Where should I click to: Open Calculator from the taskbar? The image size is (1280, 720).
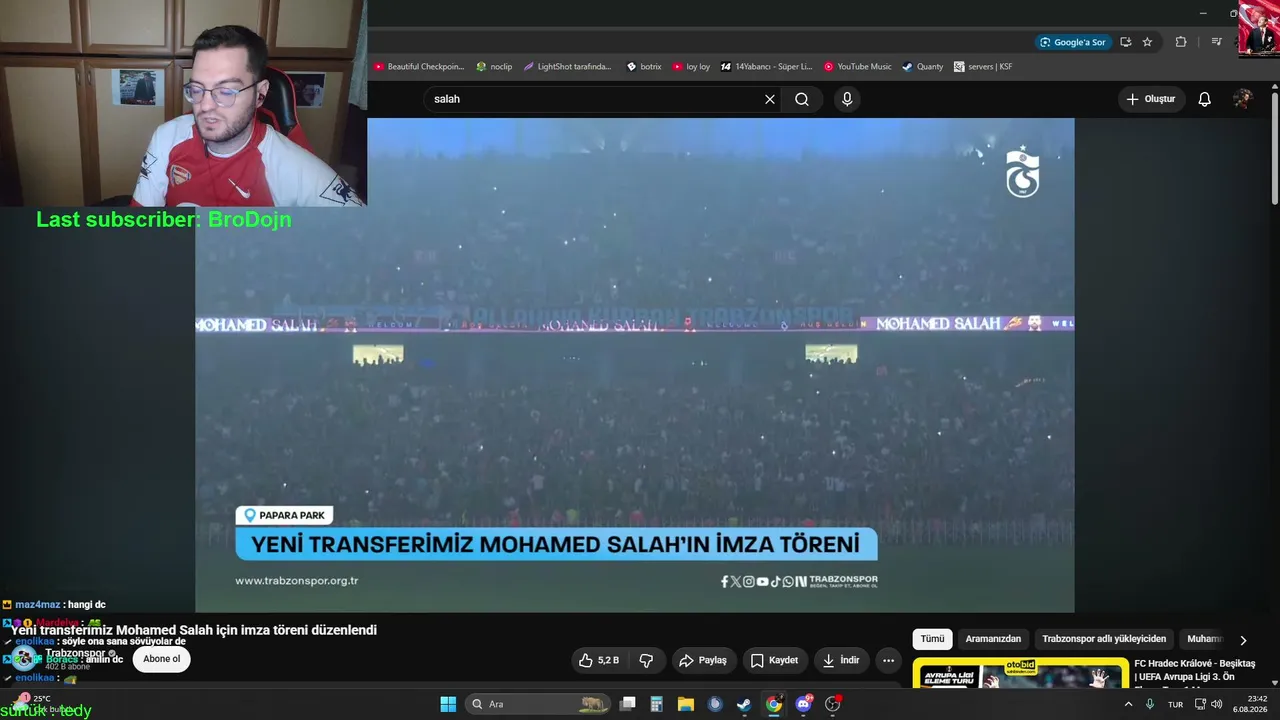click(x=656, y=704)
